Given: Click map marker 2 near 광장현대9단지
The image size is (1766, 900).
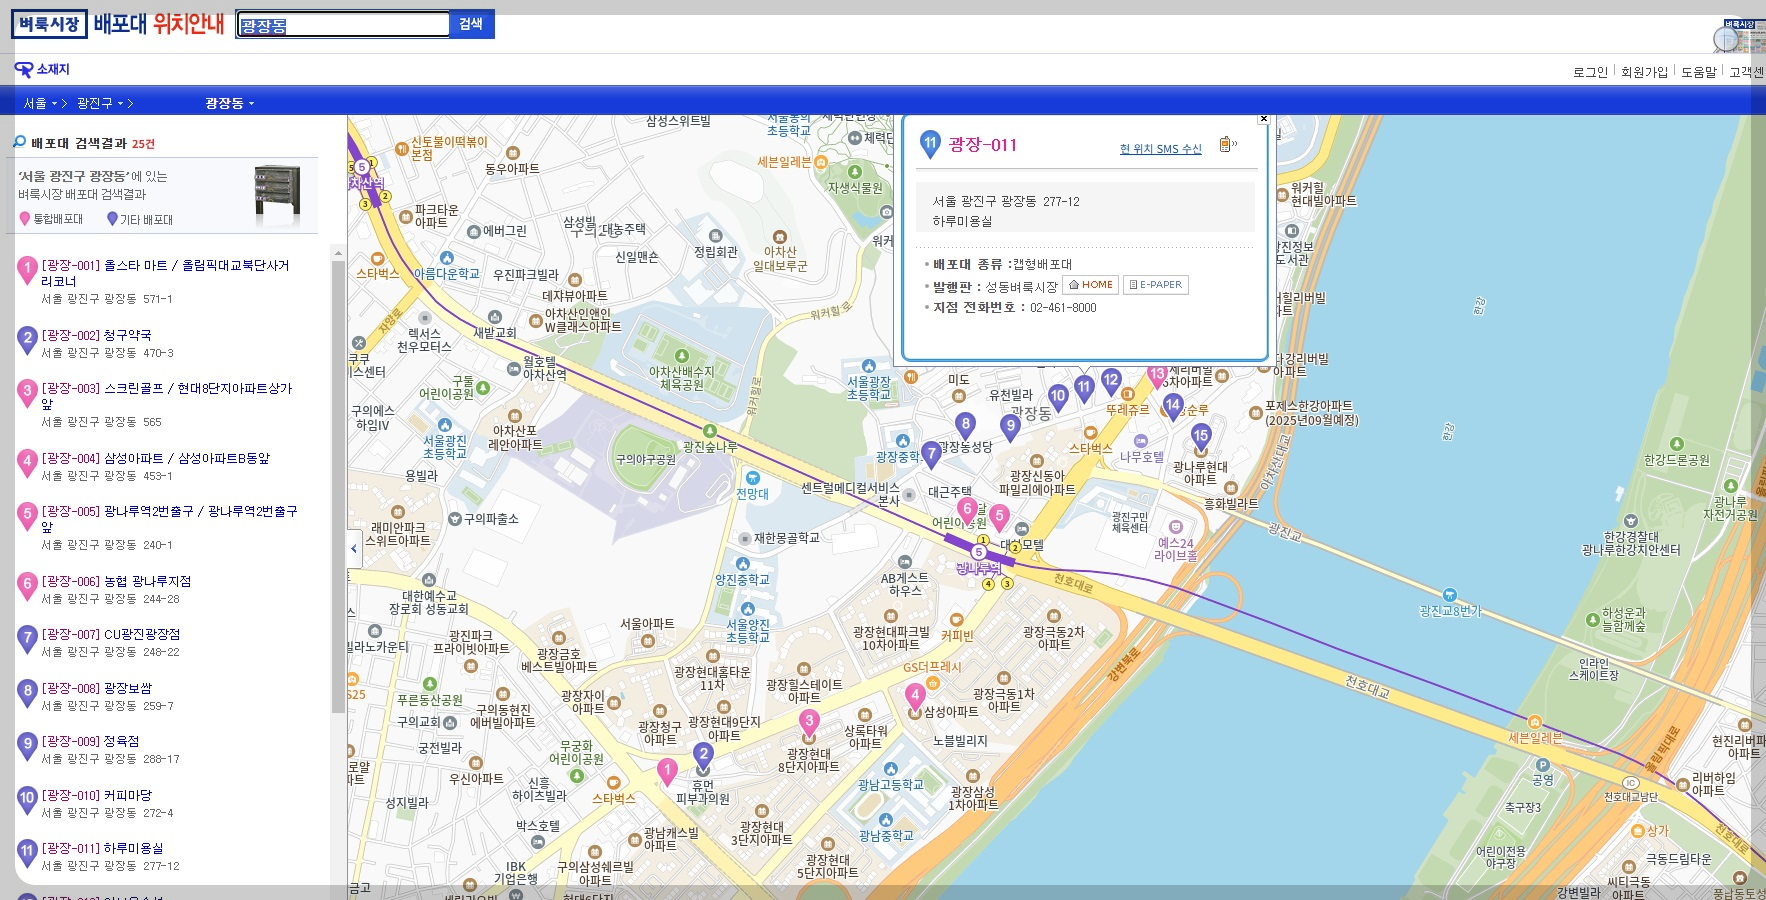Looking at the screenshot, I should pyautogui.click(x=703, y=755).
